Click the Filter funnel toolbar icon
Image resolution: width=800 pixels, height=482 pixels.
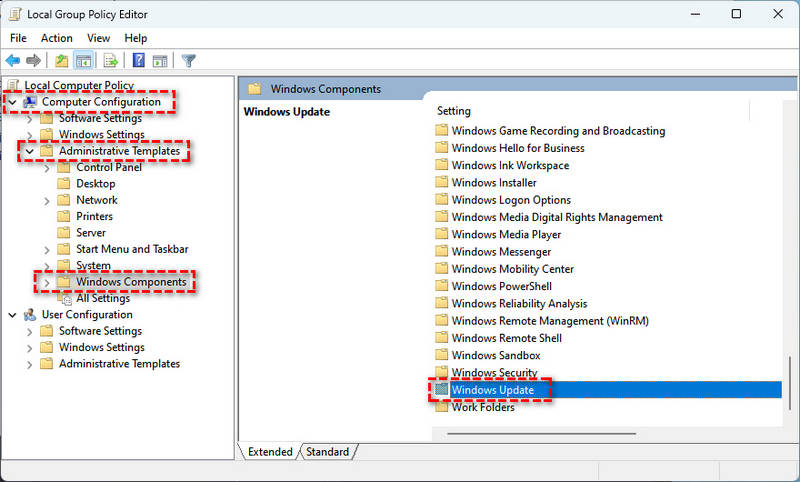coord(188,61)
